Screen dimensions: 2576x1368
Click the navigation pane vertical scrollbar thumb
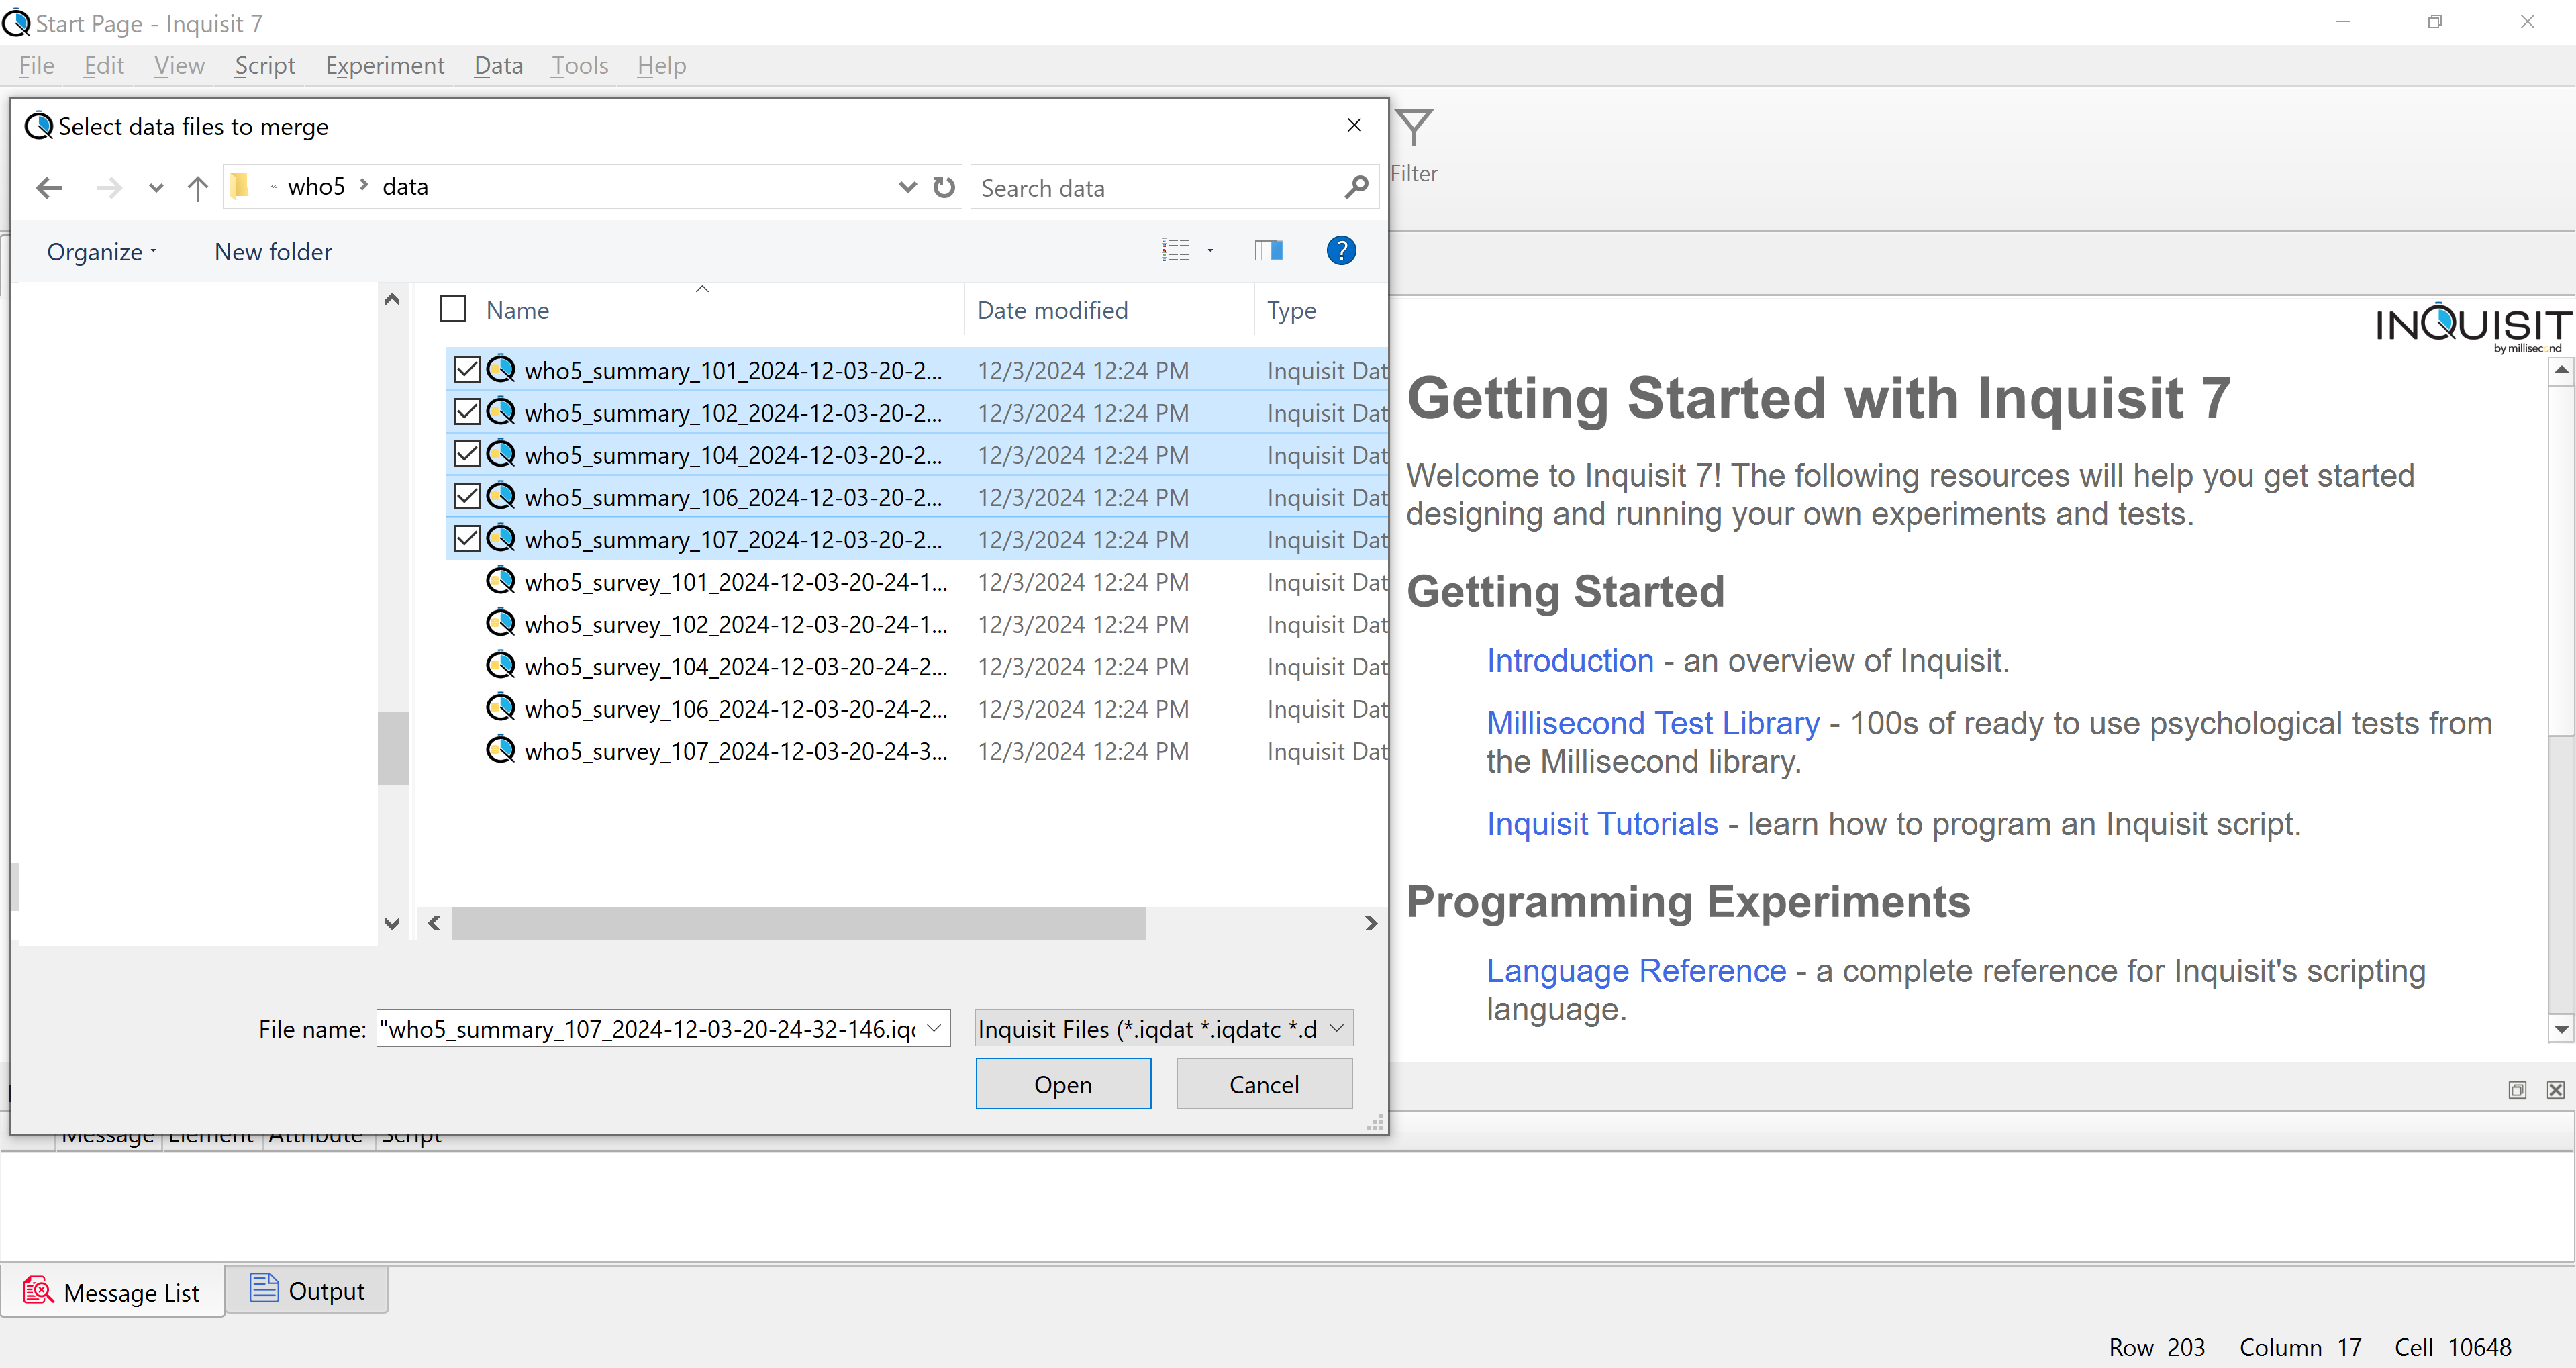coord(393,748)
